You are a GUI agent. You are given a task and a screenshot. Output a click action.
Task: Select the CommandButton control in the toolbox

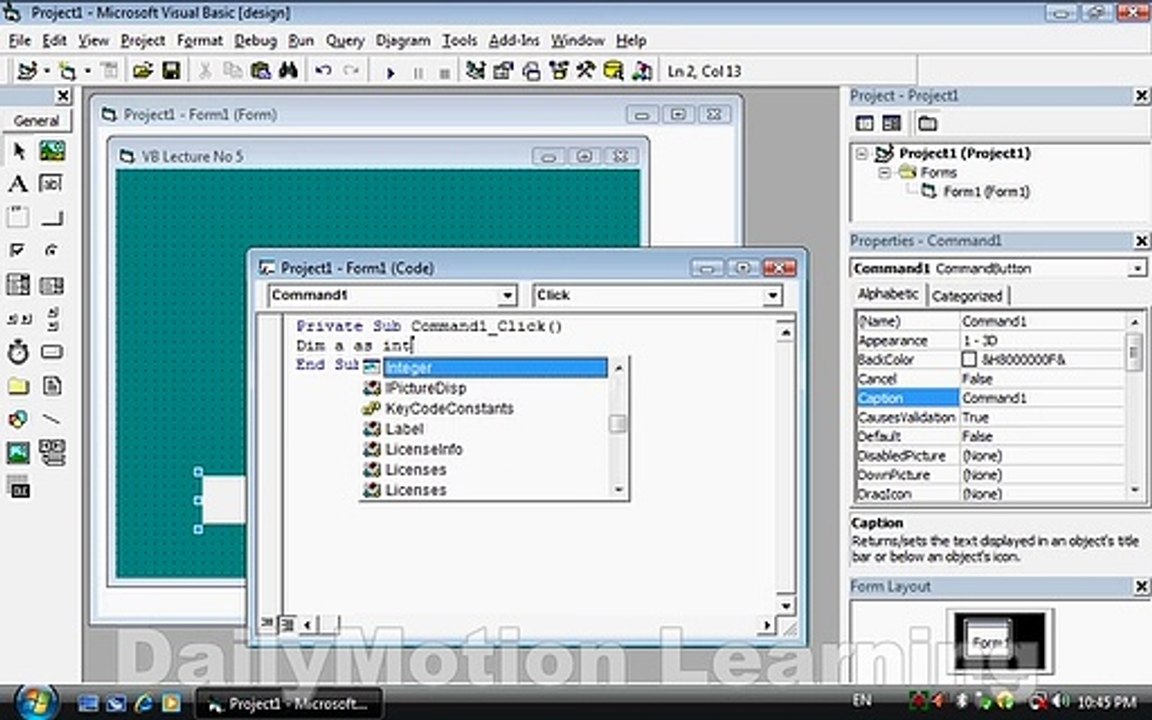51,218
